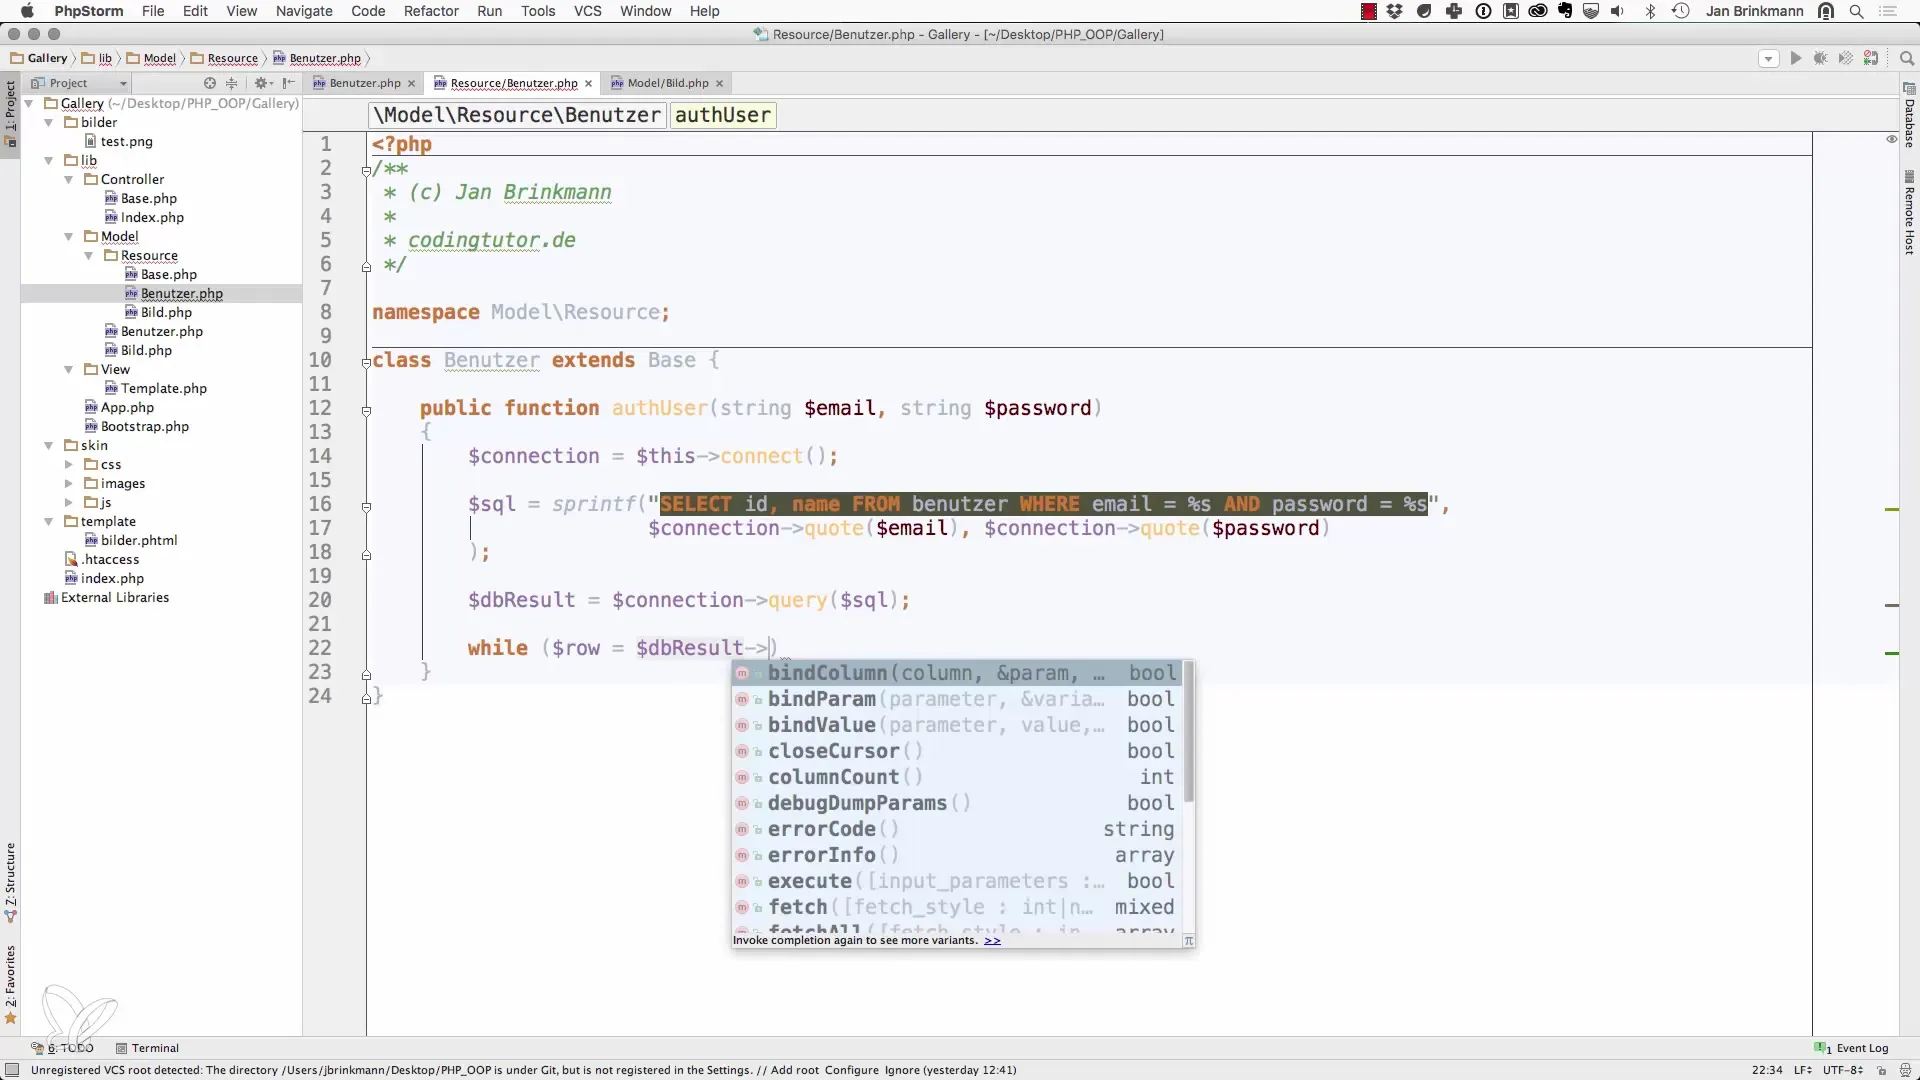This screenshot has height=1080, width=1920.
Task: Expand the images folder
Action: [68, 483]
